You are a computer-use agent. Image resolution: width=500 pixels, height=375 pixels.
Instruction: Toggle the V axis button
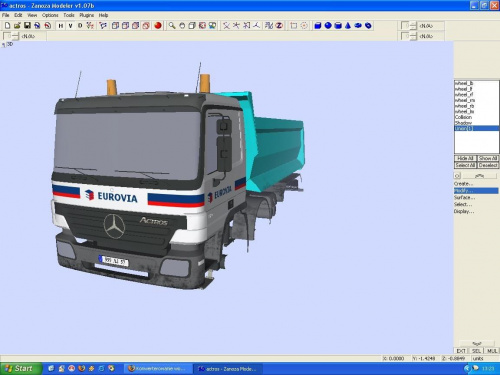pyautogui.click(x=70, y=26)
